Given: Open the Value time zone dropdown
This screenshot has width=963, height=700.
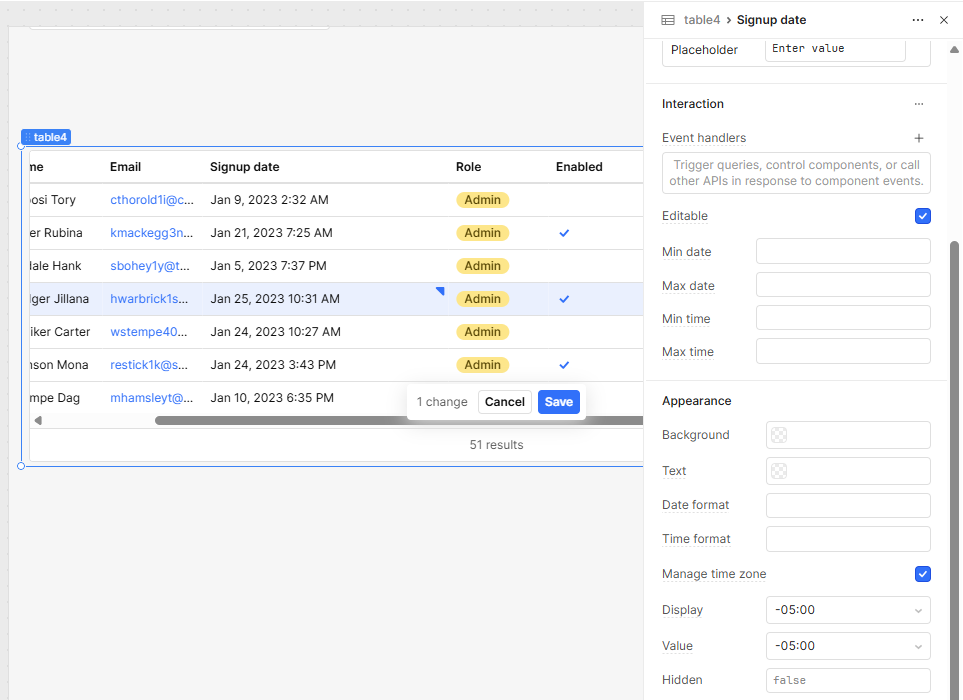Looking at the screenshot, I should pos(848,646).
